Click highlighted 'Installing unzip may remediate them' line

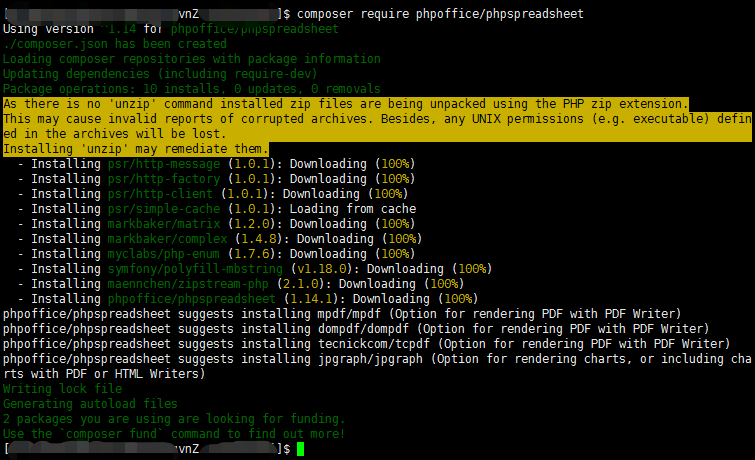click(x=136, y=149)
